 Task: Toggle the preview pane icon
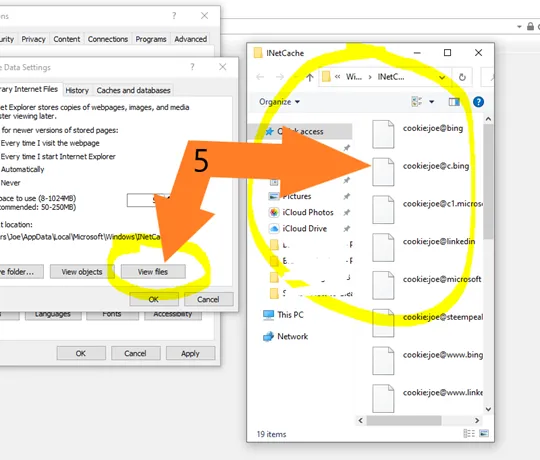[x=454, y=102]
